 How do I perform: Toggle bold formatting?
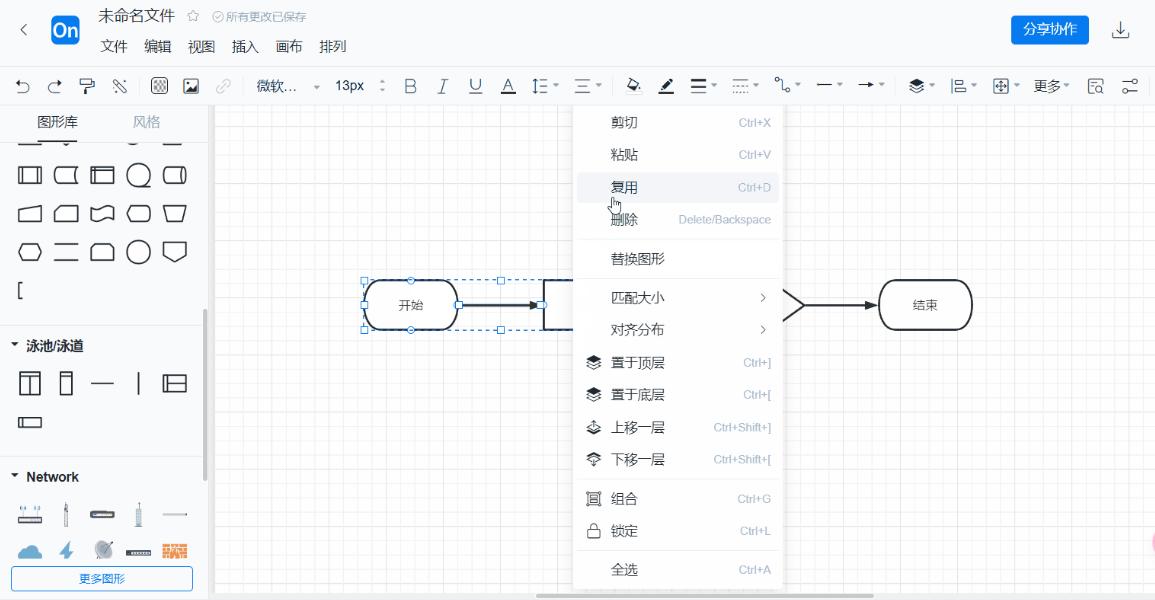[410, 86]
